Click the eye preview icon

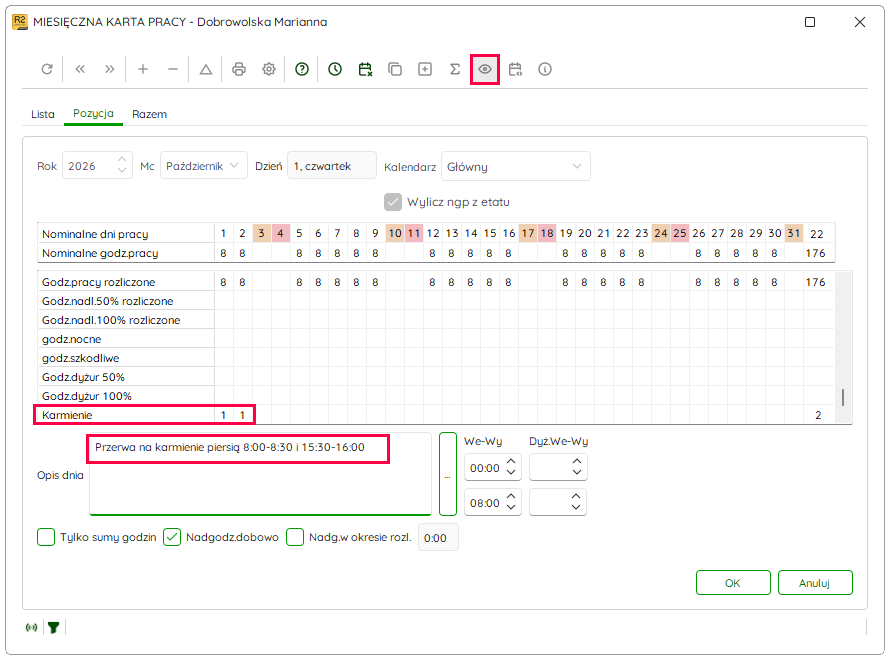coord(485,69)
